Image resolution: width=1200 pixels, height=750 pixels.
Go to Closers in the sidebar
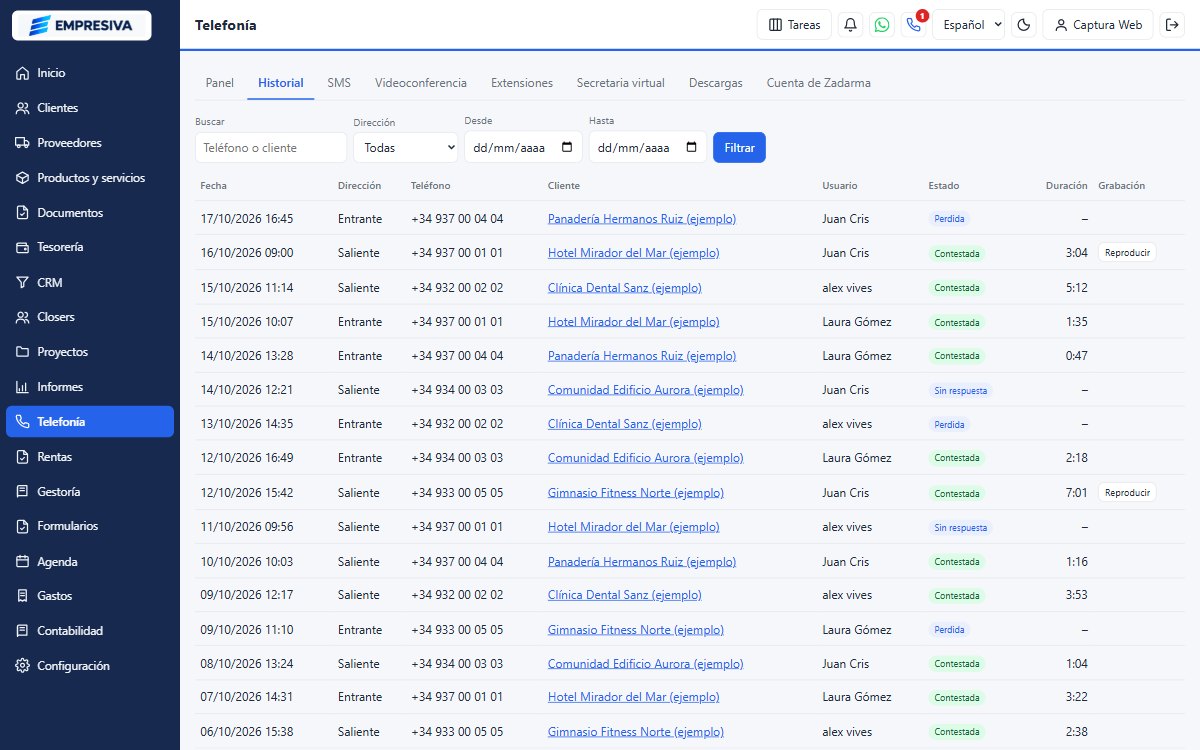point(90,317)
